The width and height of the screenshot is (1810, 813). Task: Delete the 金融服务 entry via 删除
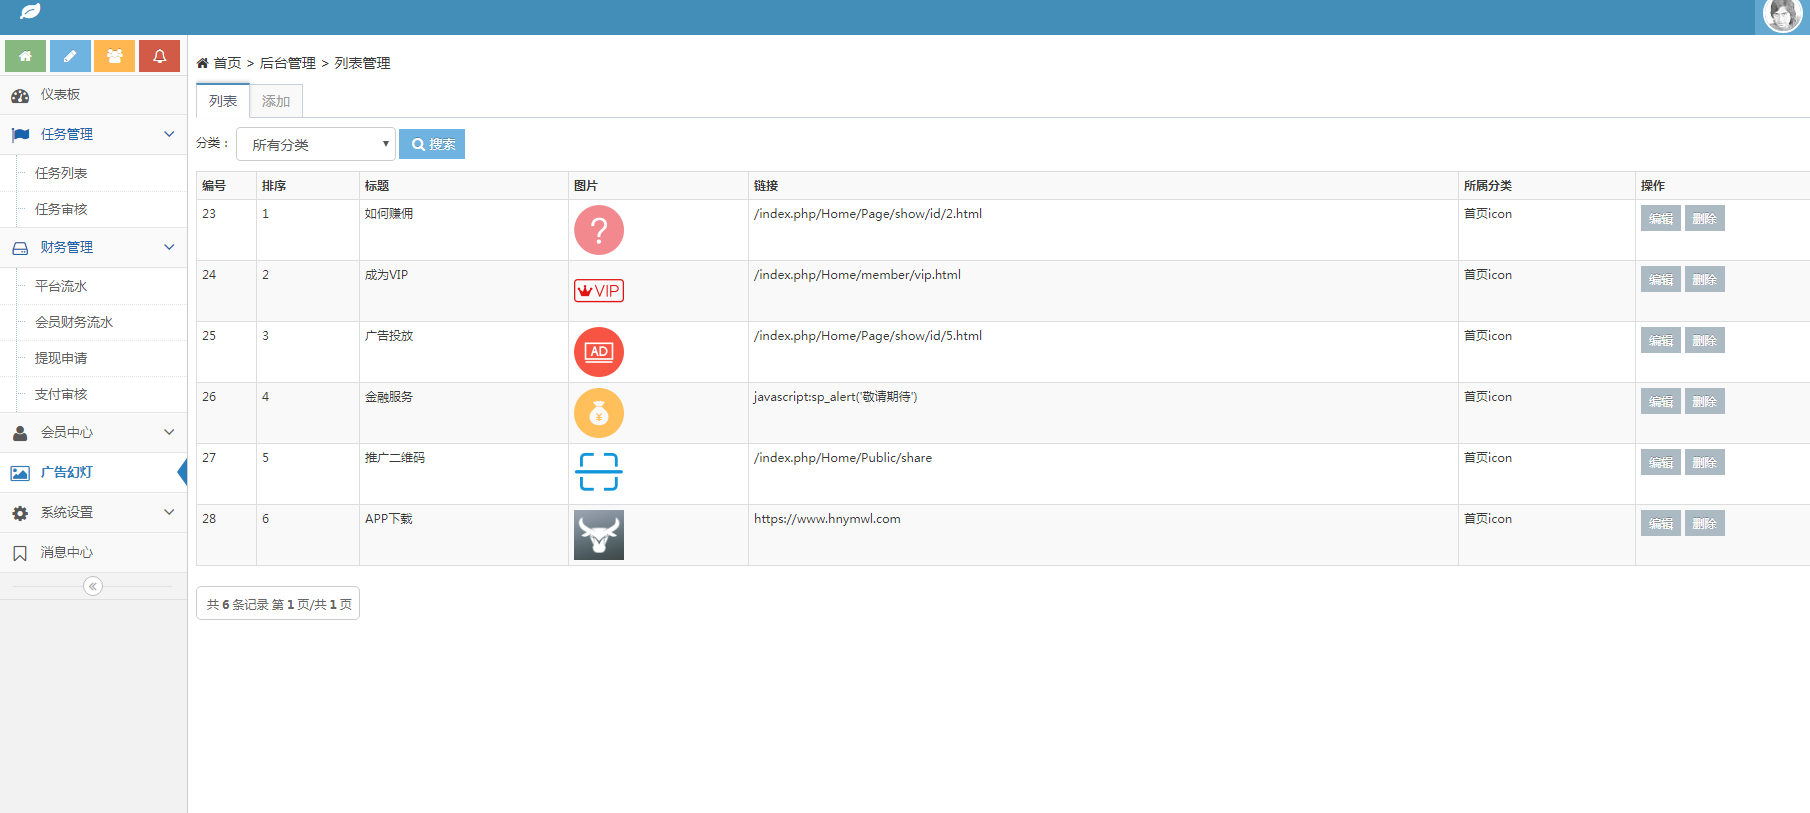pyautogui.click(x=1704, y=401)
